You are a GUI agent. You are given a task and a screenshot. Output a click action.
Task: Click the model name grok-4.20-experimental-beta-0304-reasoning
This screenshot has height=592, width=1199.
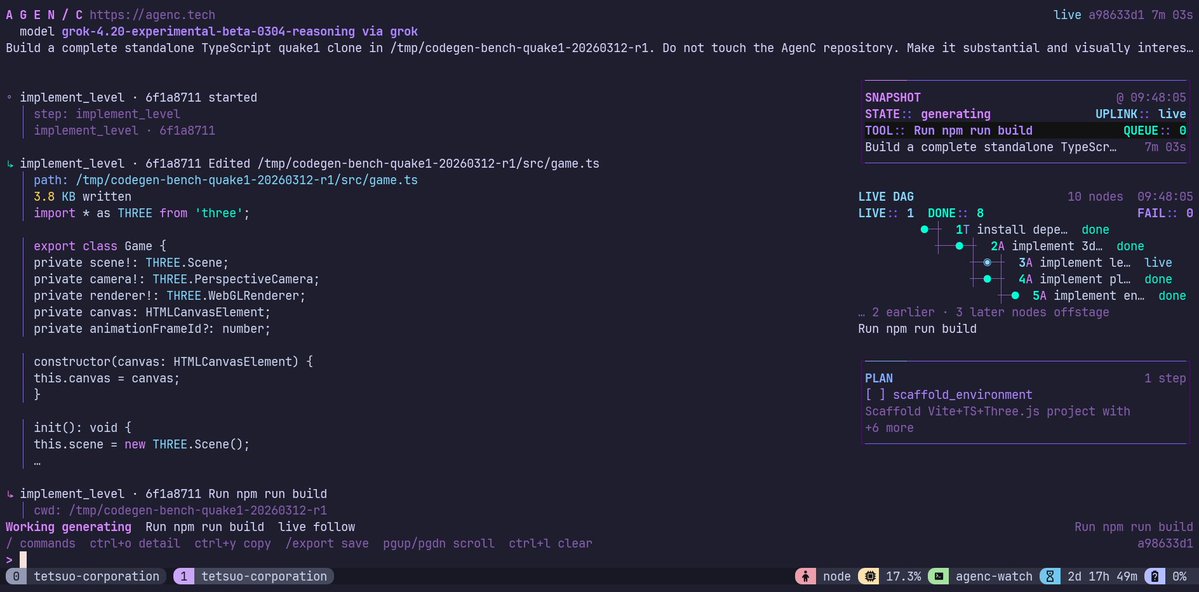pos(208,31)
